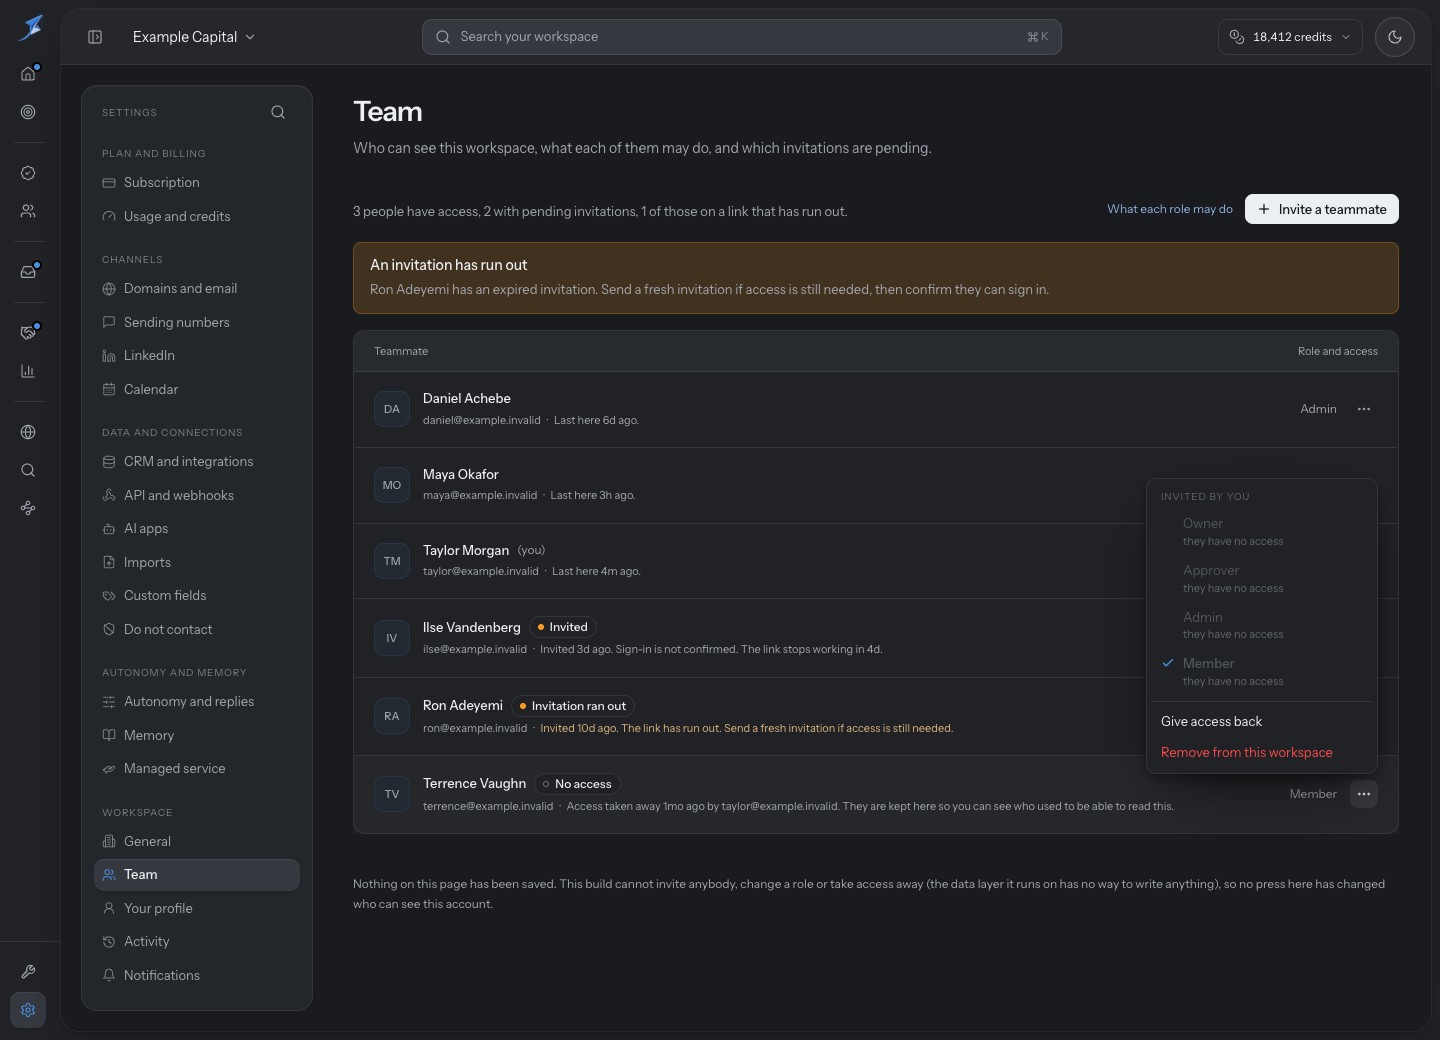
Task: Open the Example Capital workspace dropdown
Action: (194, 37)
